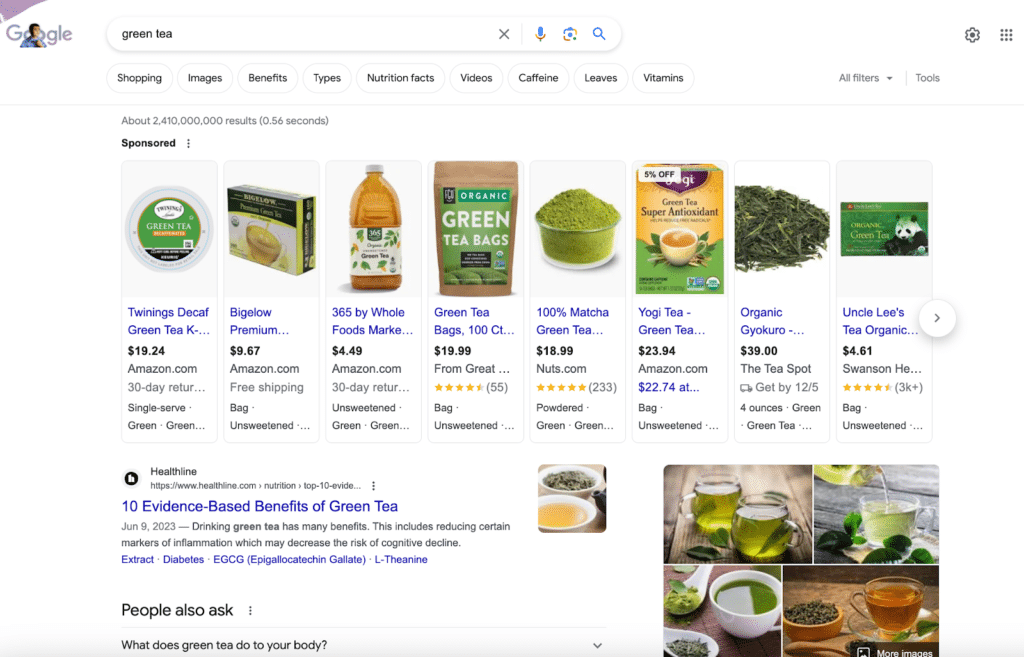Open the Bigelow Premium product link
This screenshot has width=1024, height=657.
(259, 321)
